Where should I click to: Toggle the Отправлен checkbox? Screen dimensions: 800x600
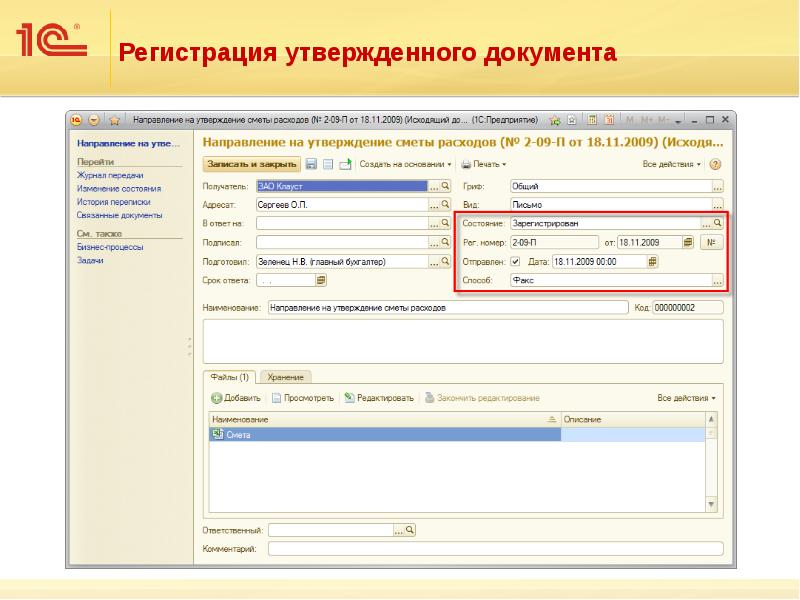(515, 262)
